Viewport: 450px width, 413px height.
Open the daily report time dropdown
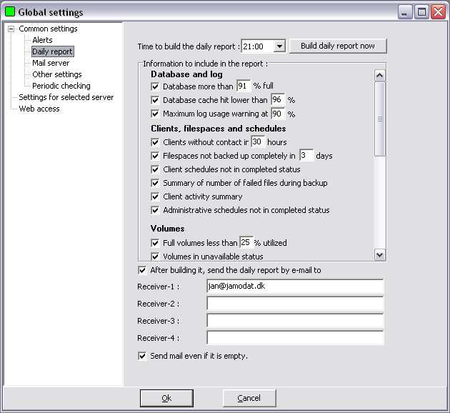pos(280,46)
